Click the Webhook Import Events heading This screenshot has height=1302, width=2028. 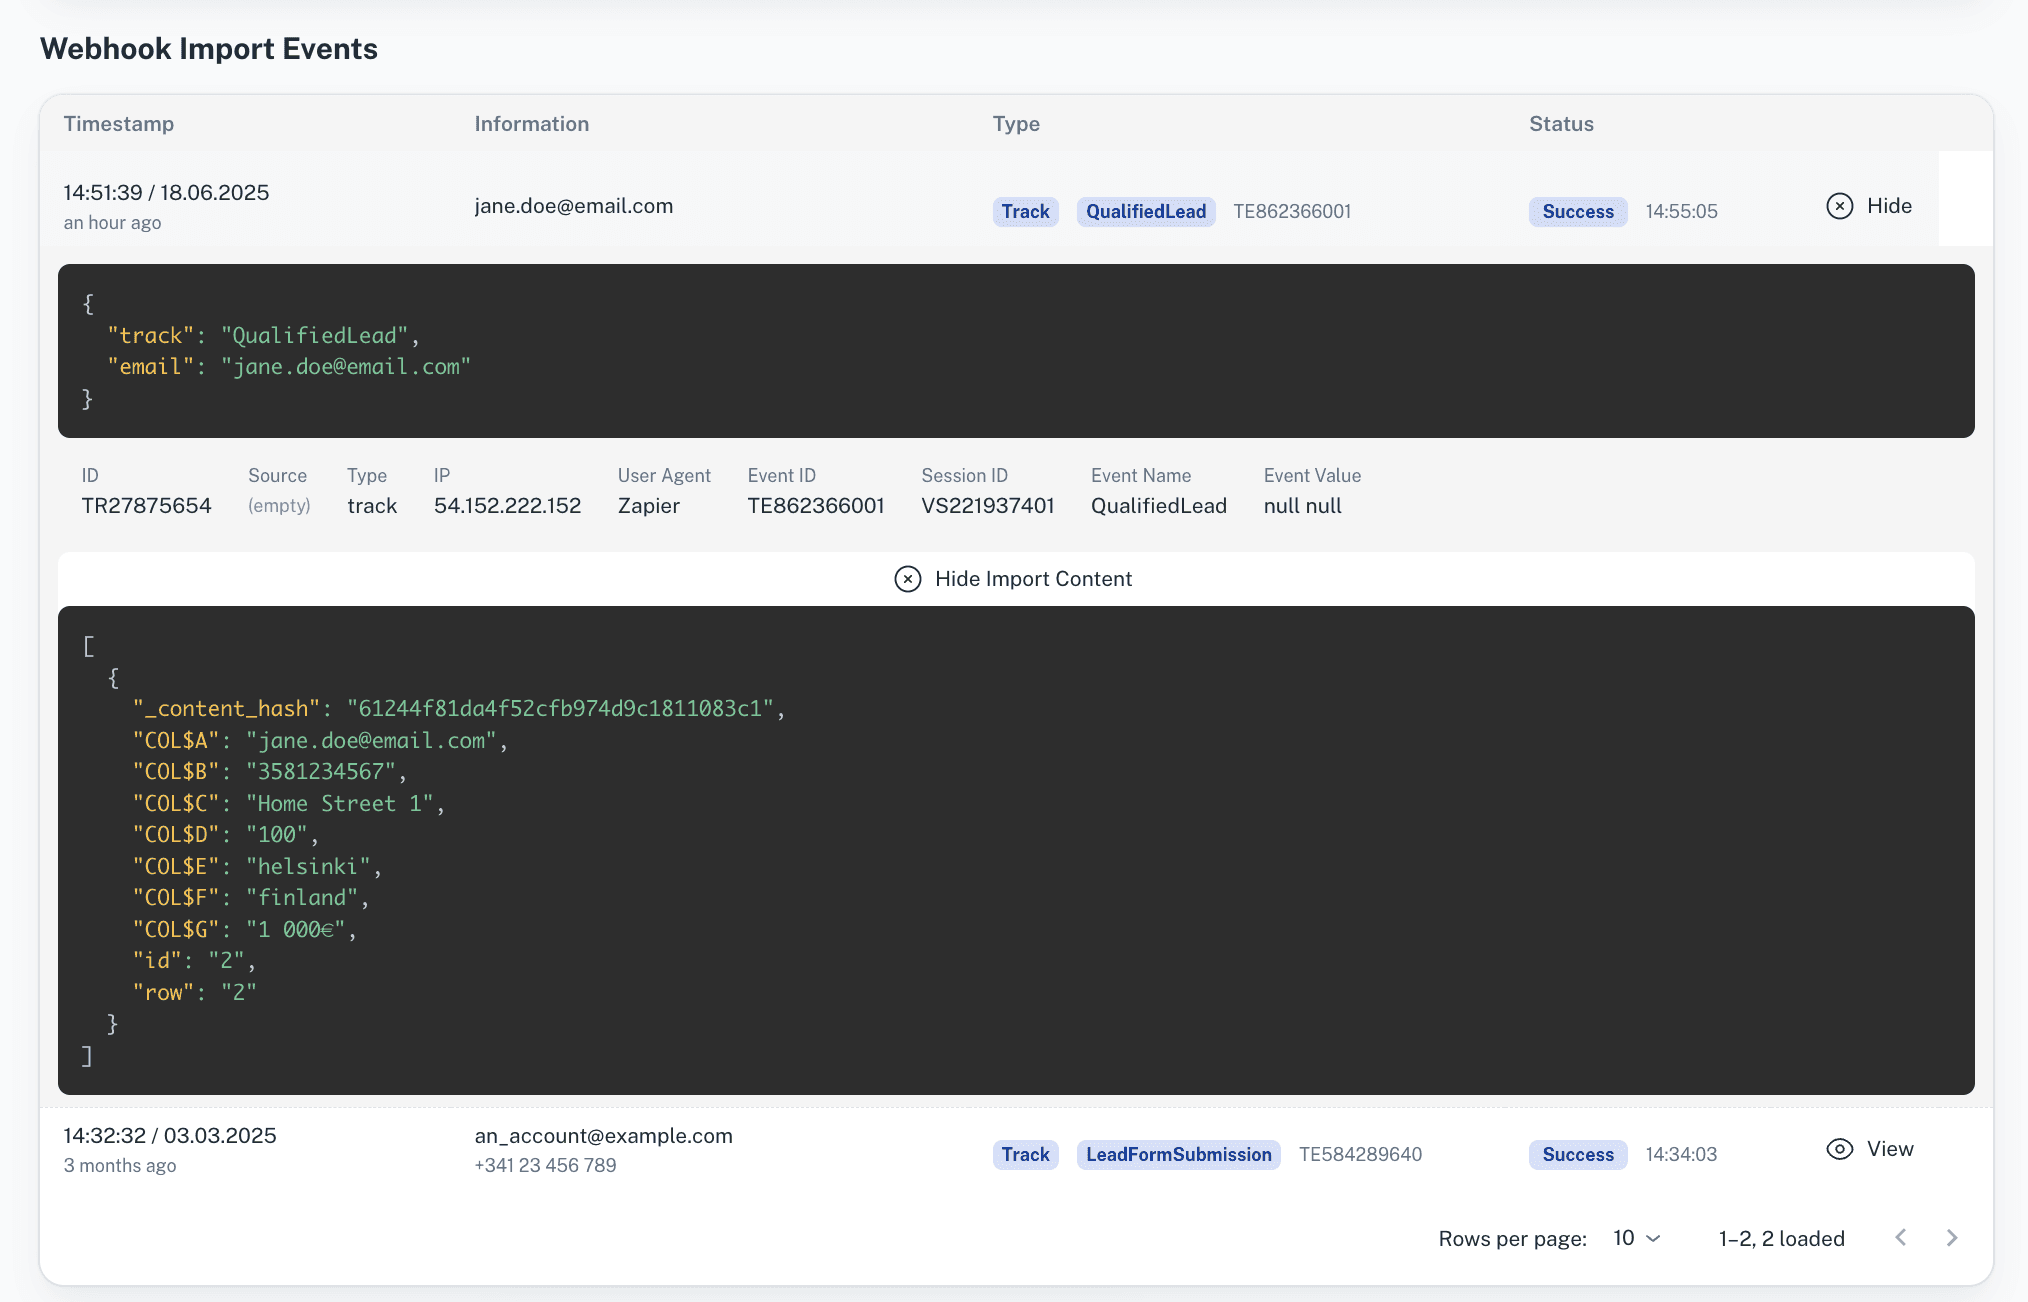click(x=209, y=49)
